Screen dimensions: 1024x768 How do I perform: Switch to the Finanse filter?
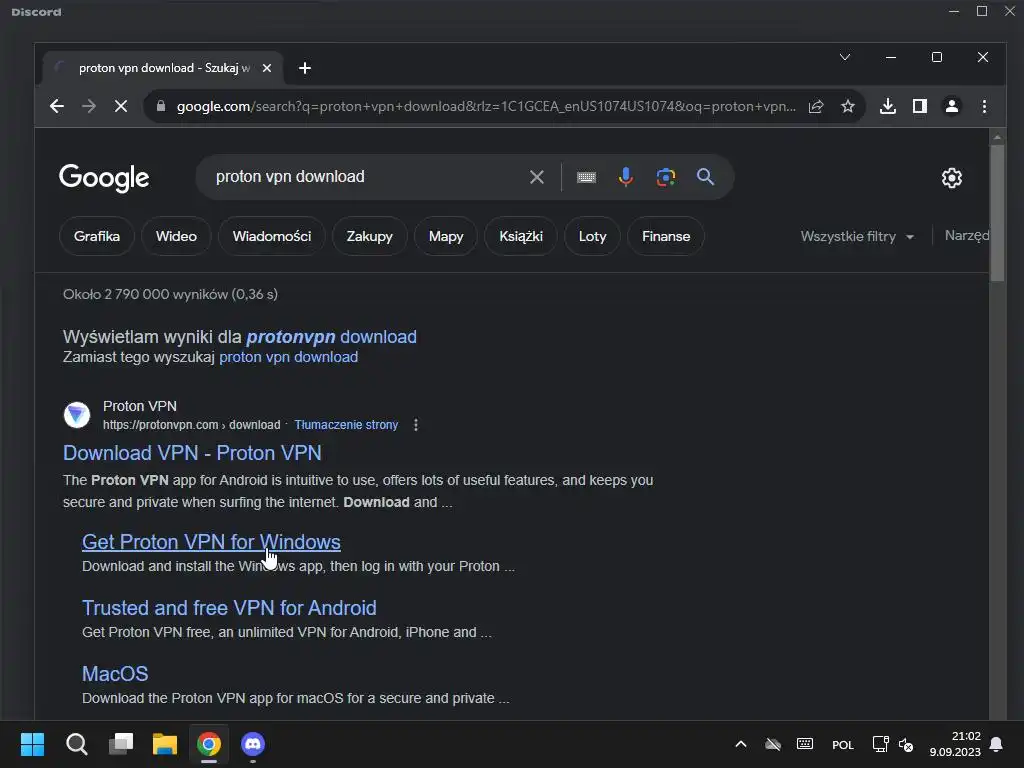point(666,236)
